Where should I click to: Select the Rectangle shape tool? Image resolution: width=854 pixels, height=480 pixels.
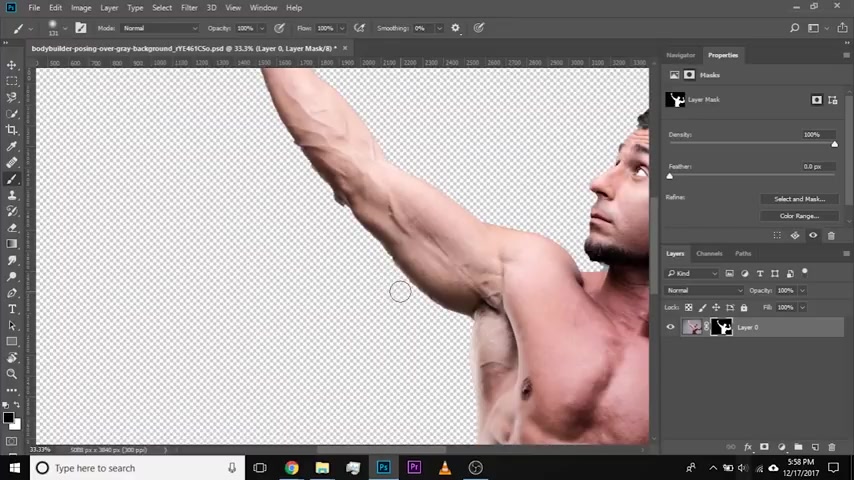click(x=11, y=342)
